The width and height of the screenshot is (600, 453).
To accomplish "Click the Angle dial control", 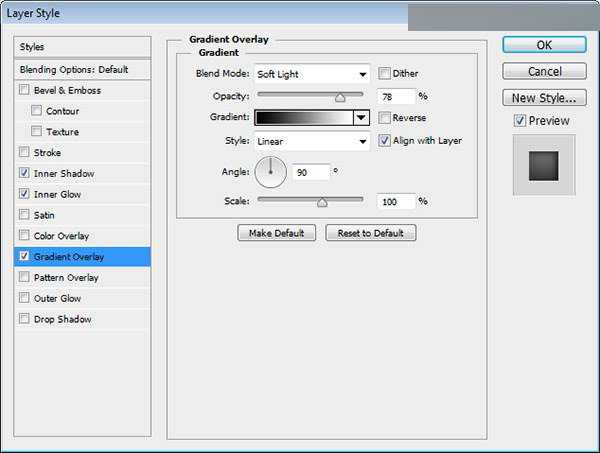I will click(270, 174).
